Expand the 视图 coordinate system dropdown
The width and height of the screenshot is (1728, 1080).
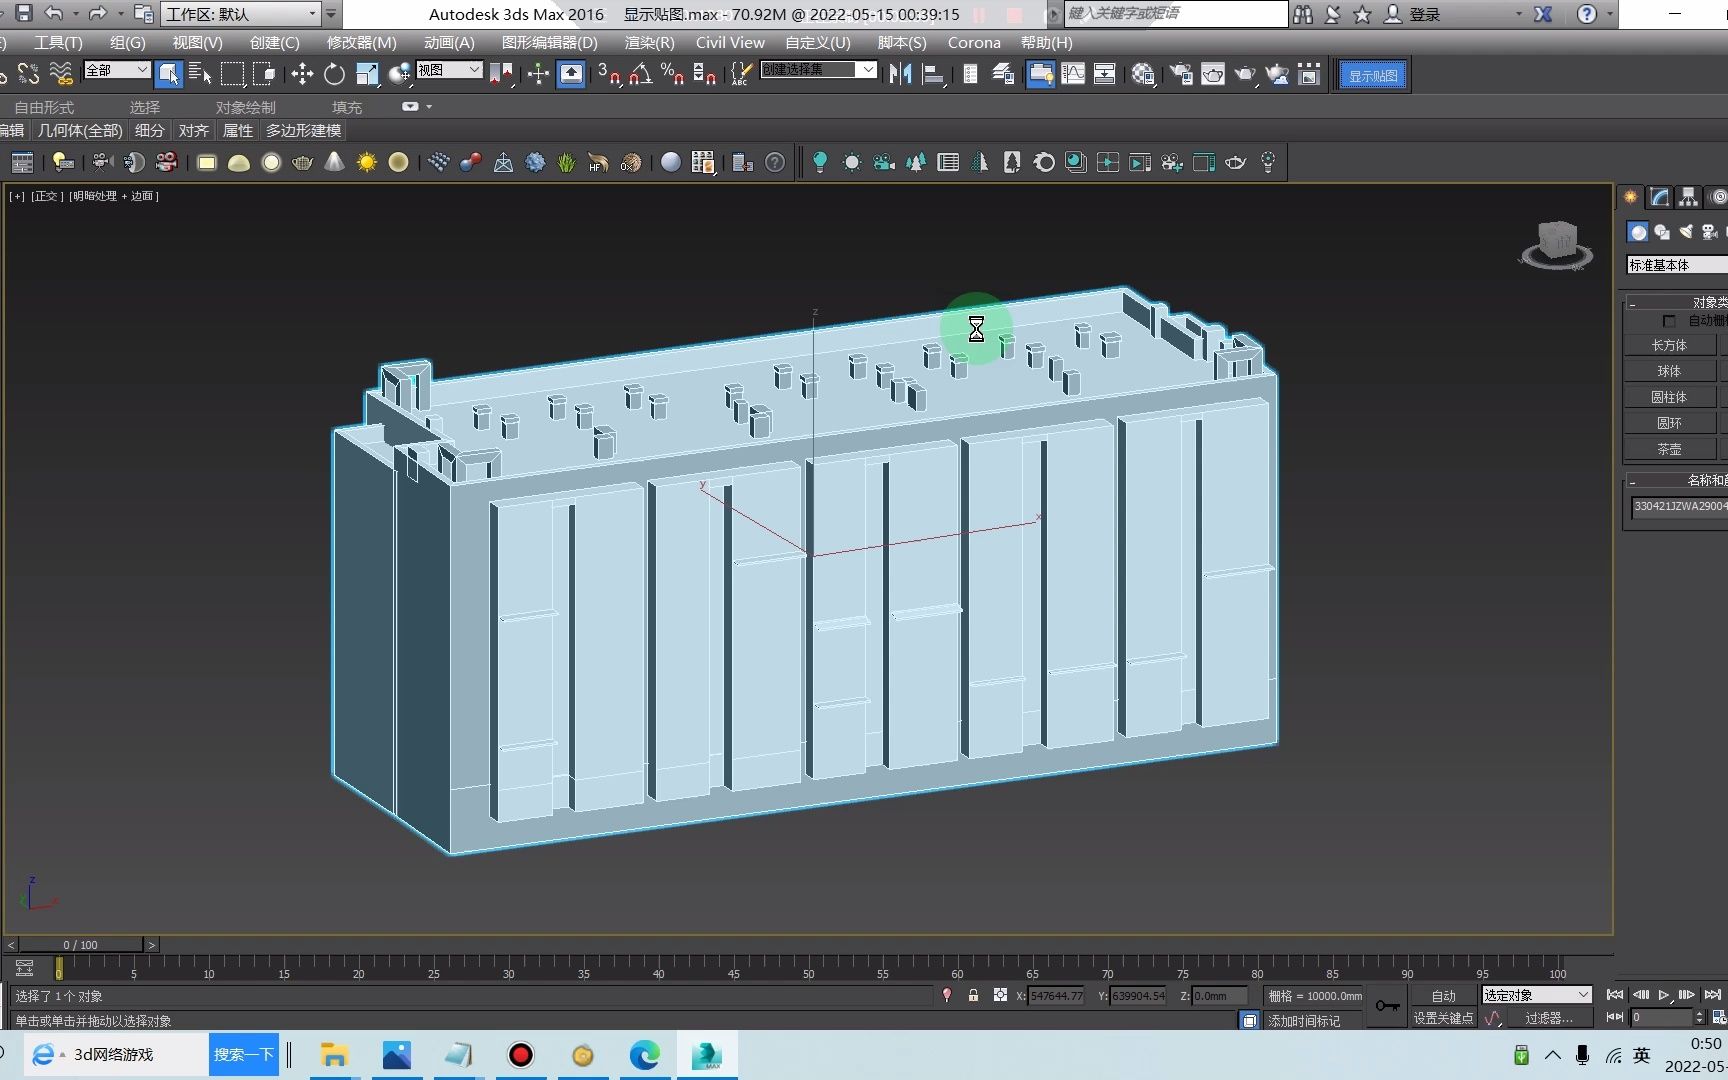pyautogui.click(x=449, y=70)
